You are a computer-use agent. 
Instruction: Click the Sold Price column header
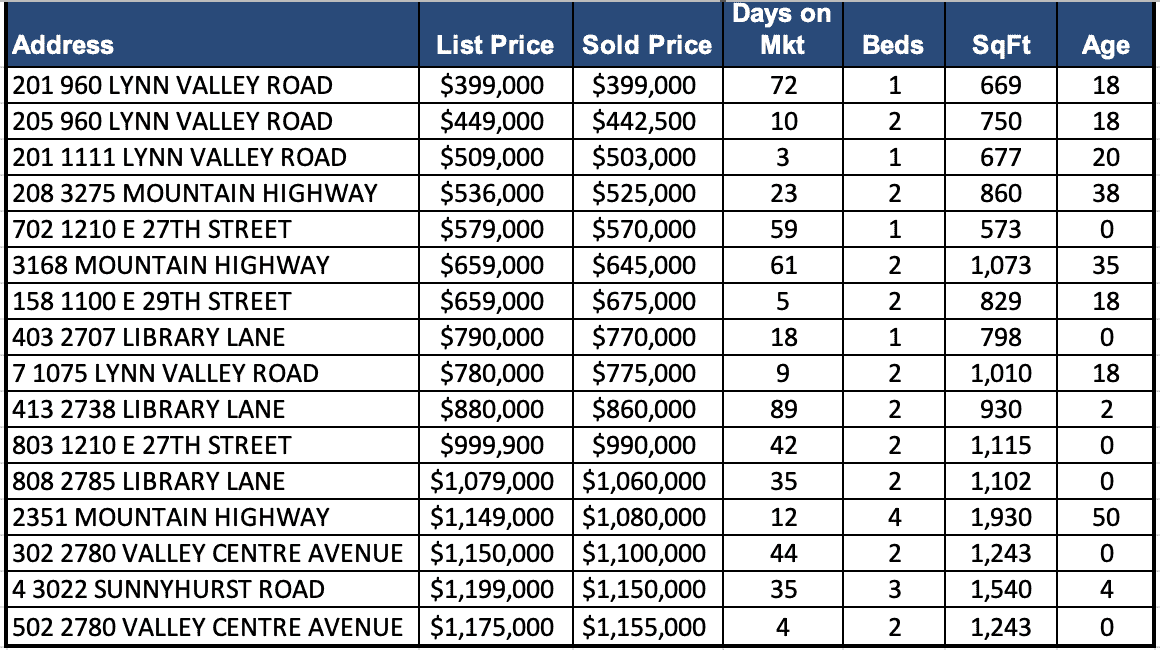[647, 45]
